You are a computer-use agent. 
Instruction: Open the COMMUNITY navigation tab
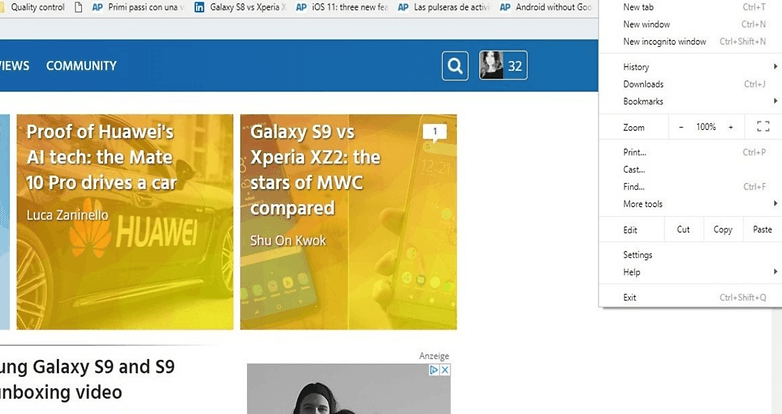pos(81,66)
